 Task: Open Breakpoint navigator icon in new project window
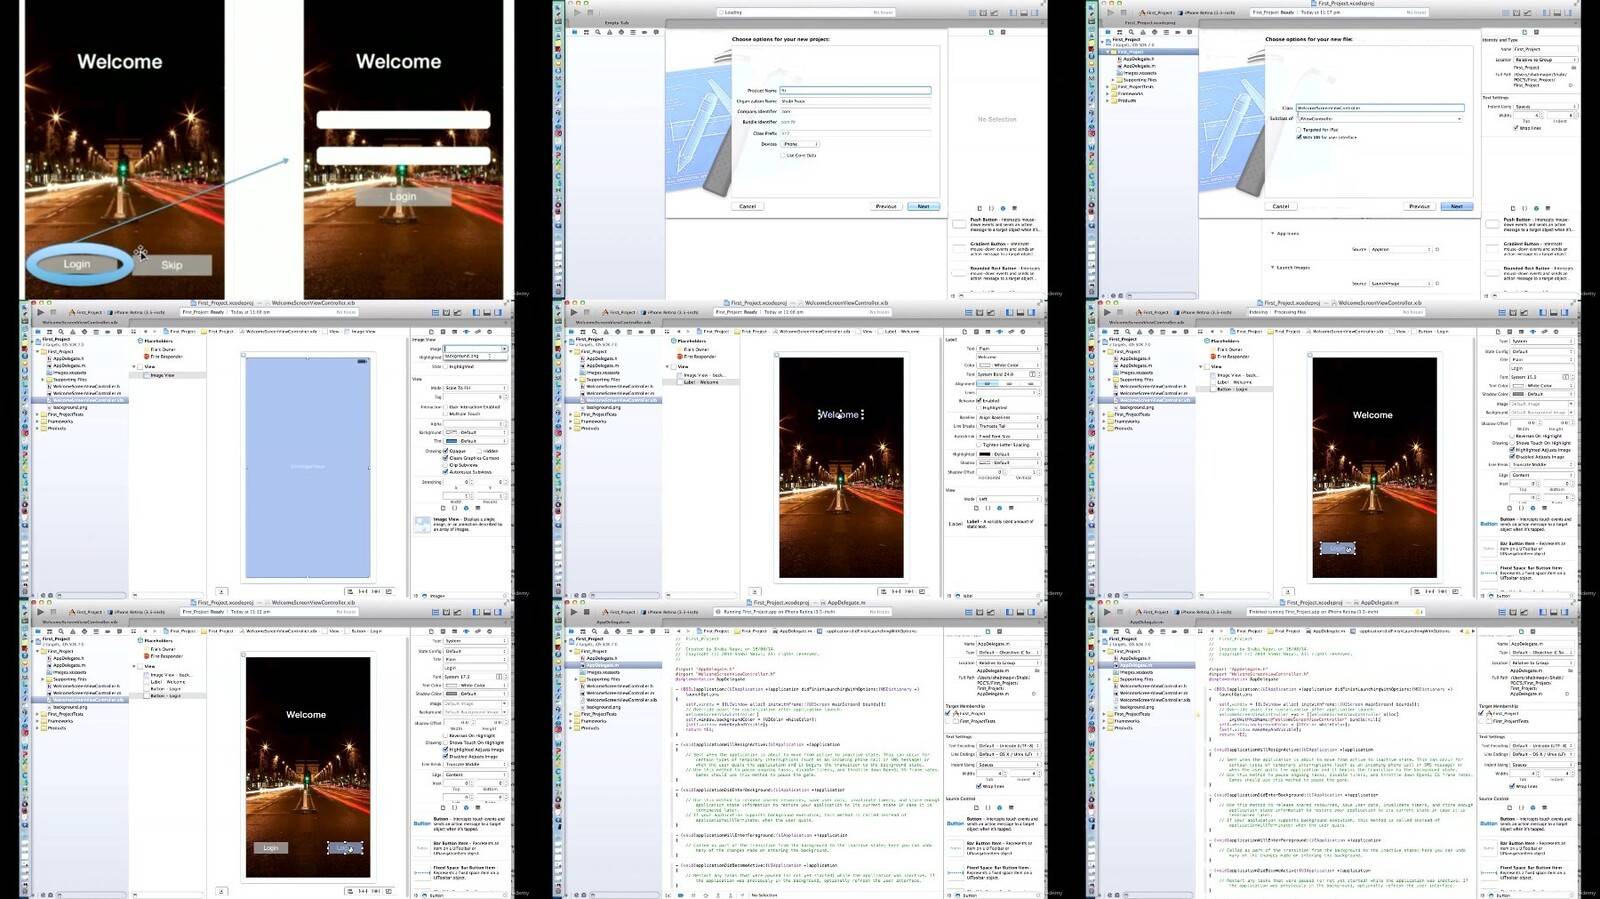point(643,32)
